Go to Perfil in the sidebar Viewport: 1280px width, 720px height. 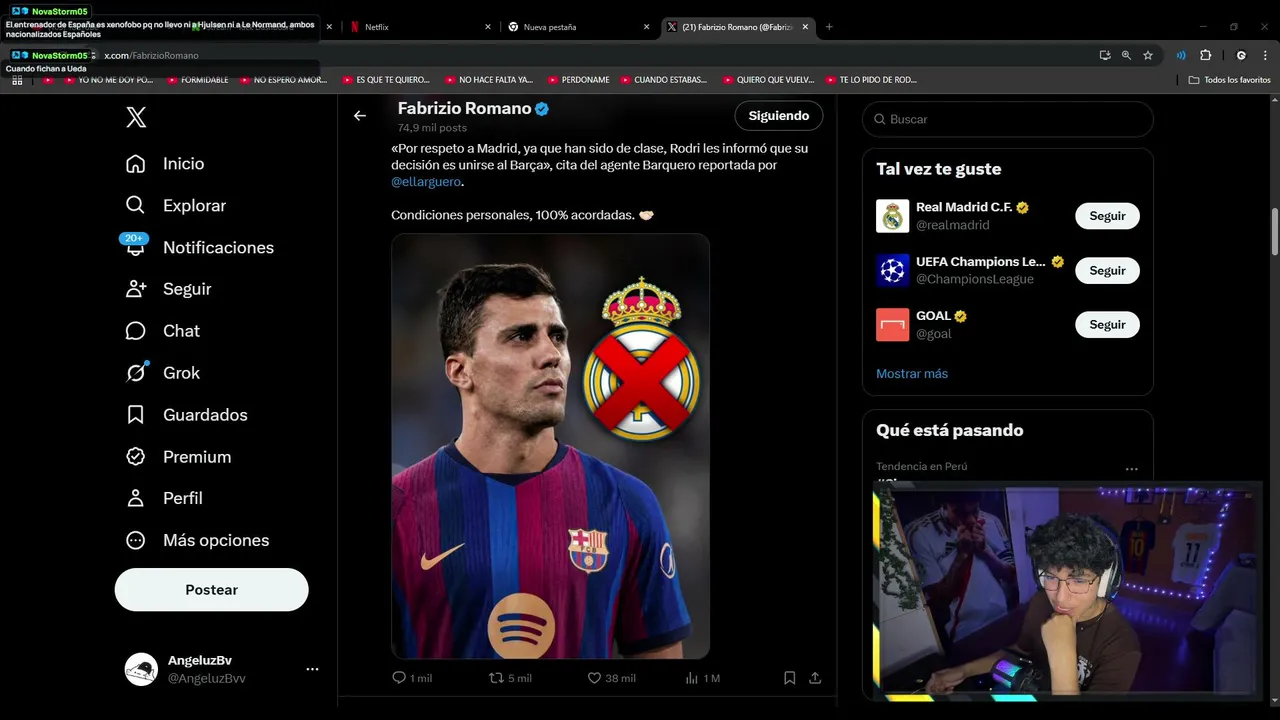point(164,498)
